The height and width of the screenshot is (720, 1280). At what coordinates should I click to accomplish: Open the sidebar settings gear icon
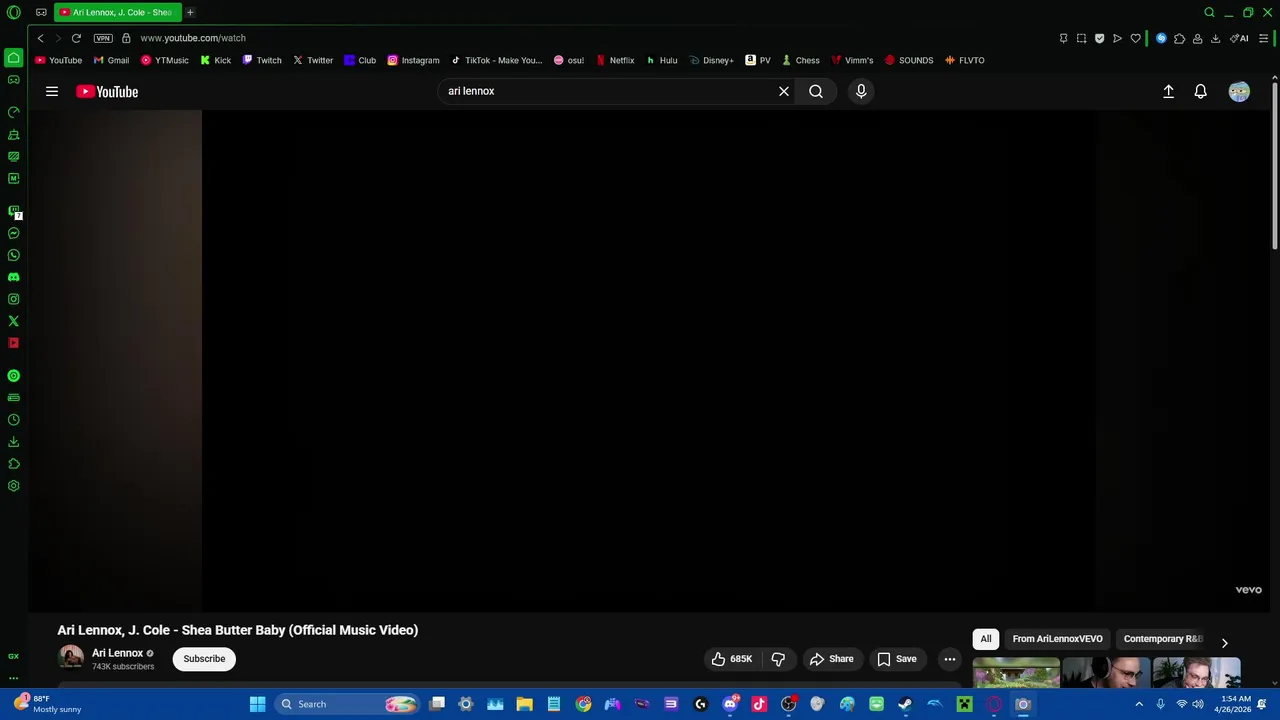pyautogui.click(x=14, y=486)
